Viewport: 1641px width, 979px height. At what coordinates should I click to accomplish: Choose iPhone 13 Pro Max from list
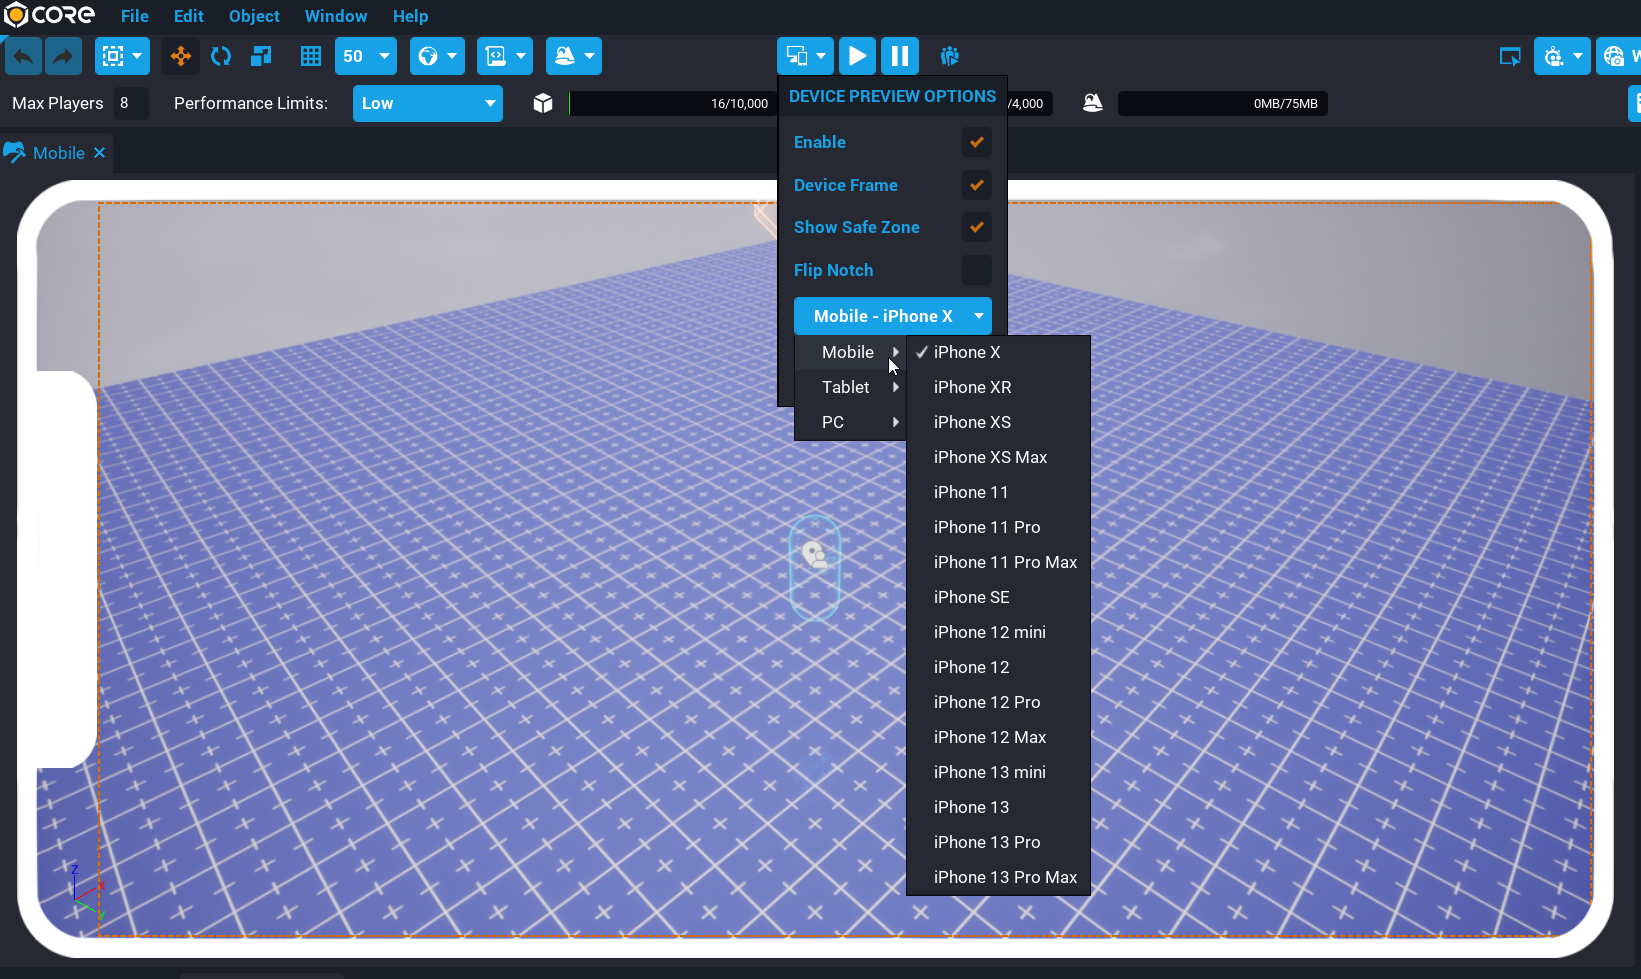click(1005, 877)
